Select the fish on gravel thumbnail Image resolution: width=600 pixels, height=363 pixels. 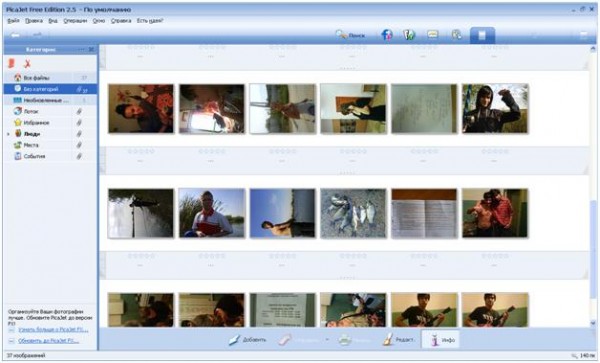pyautogui.click(x=353, y=213)
